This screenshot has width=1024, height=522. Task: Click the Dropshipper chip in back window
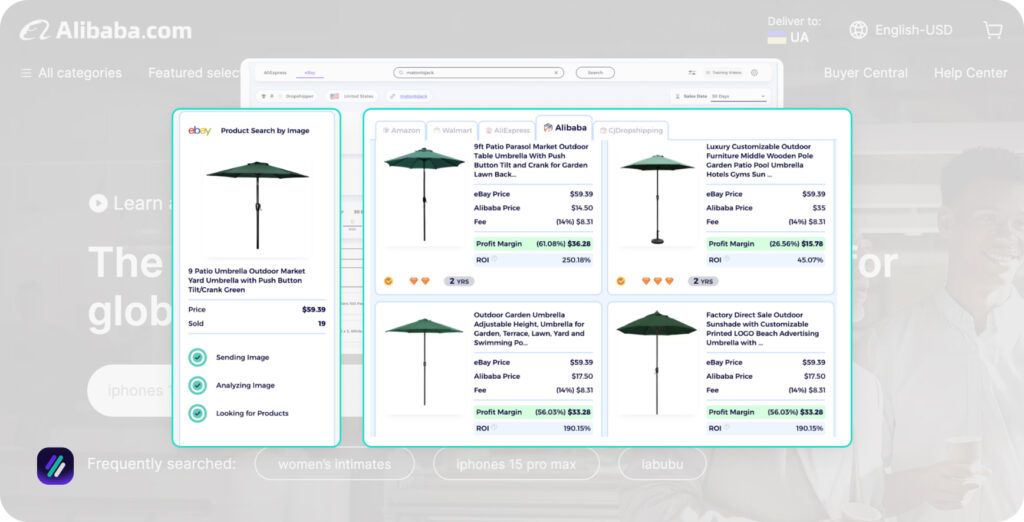click(x=287, y=96)
